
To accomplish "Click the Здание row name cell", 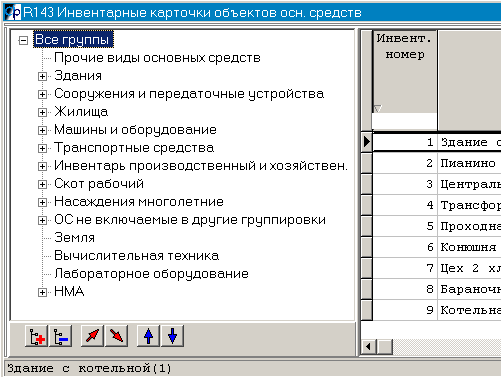I will [x=470, y=142].
